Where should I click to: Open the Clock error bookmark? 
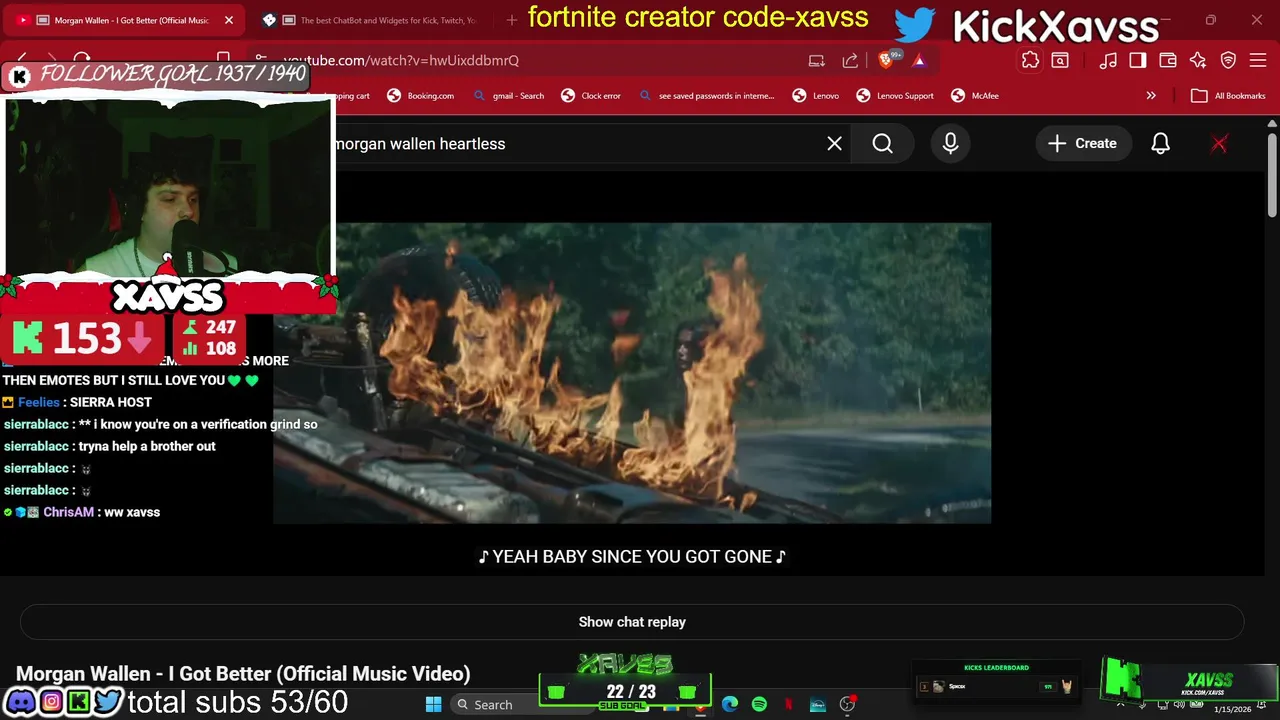tap(591, 96)
